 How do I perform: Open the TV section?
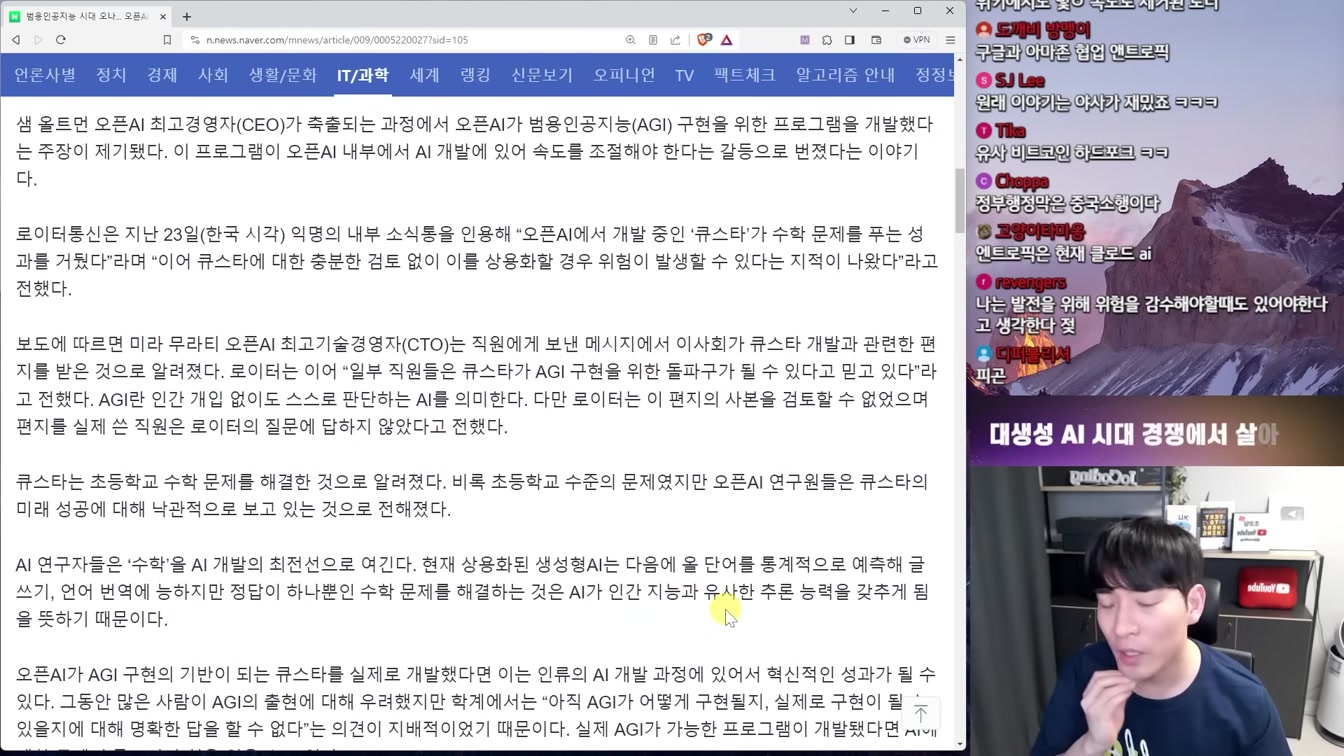(x=684, y=75)
